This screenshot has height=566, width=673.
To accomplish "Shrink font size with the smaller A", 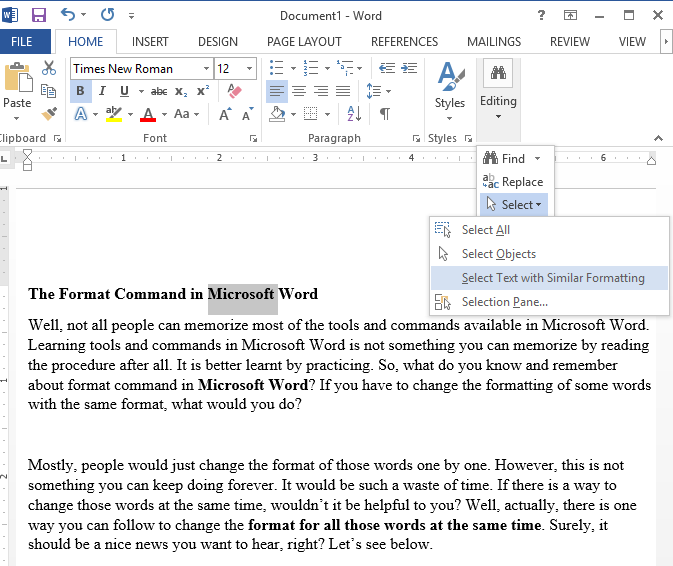I will coord(248,114).
